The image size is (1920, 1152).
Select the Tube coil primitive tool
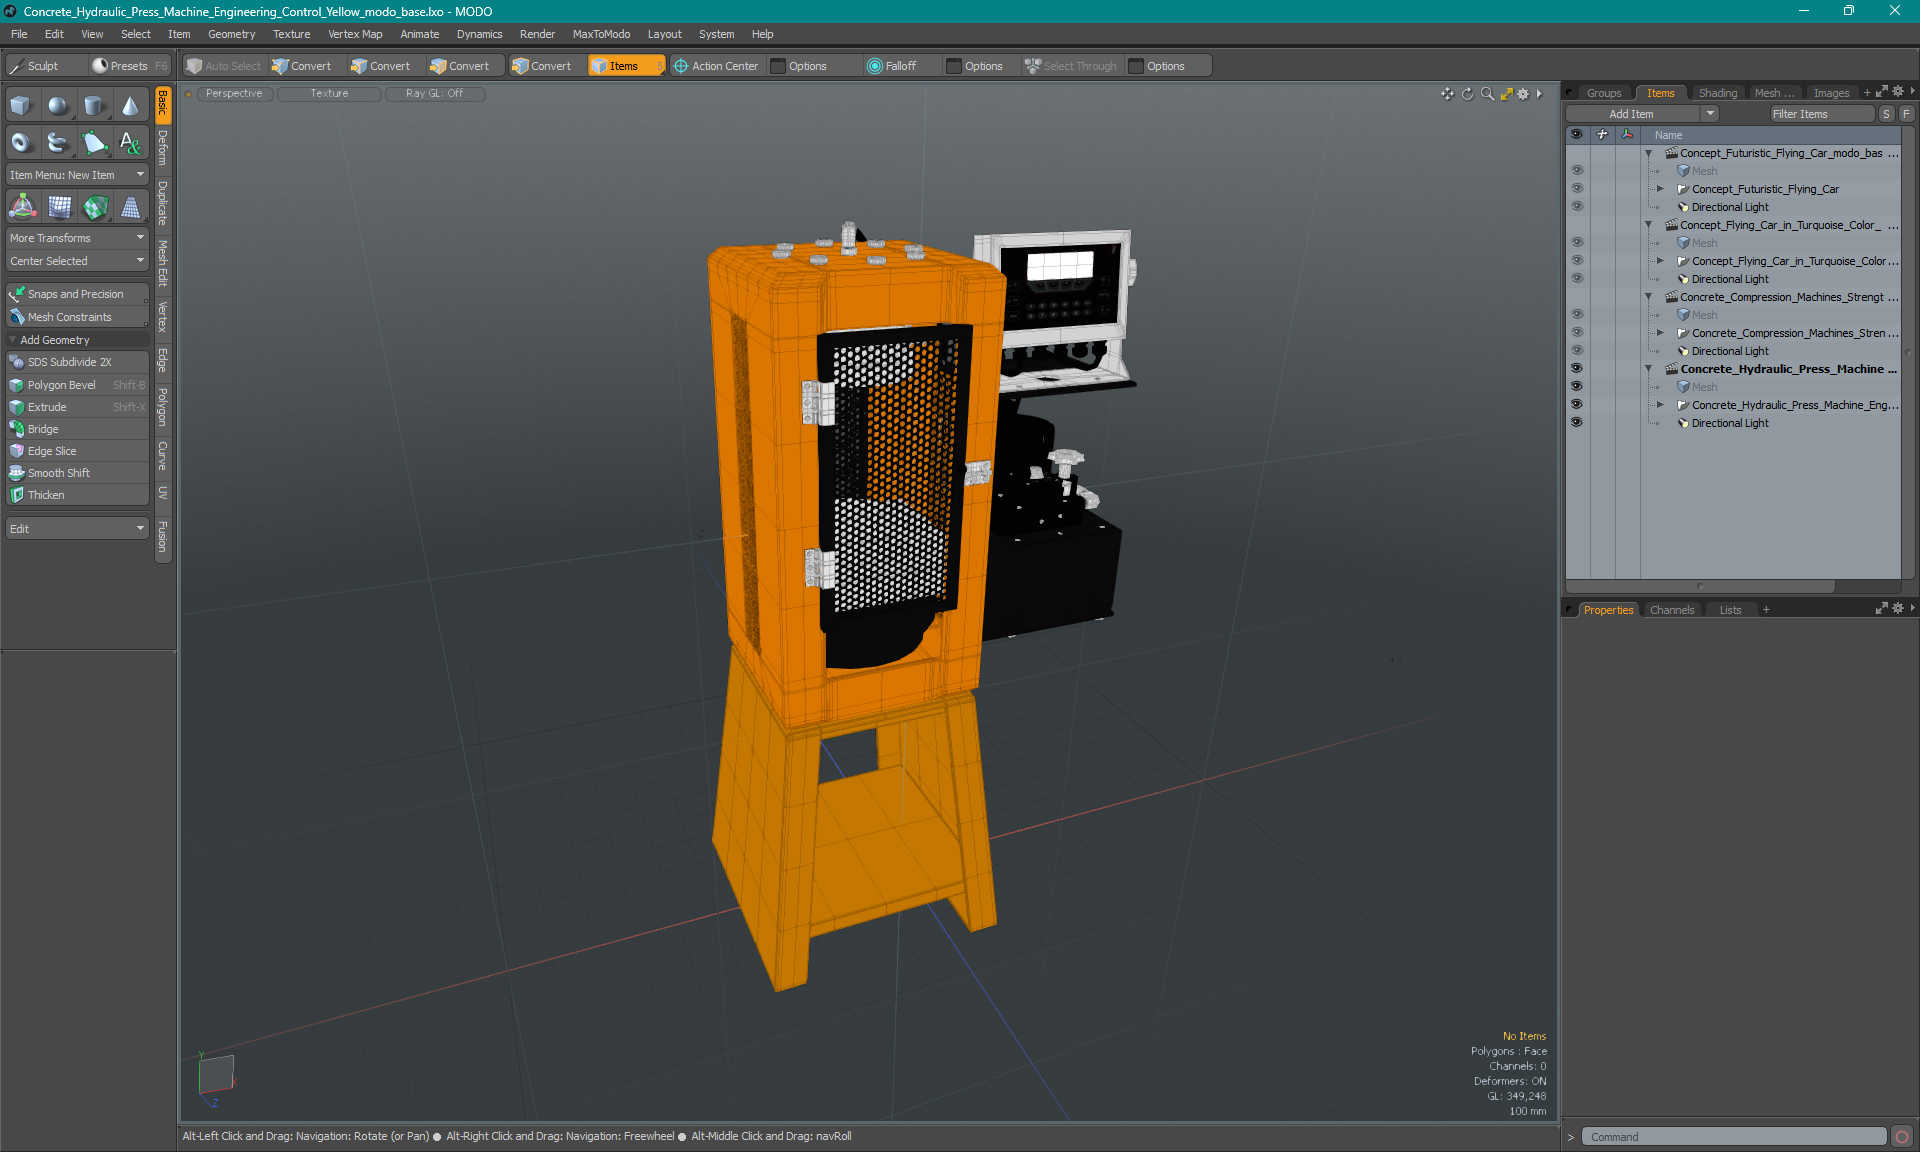point(58,143)
